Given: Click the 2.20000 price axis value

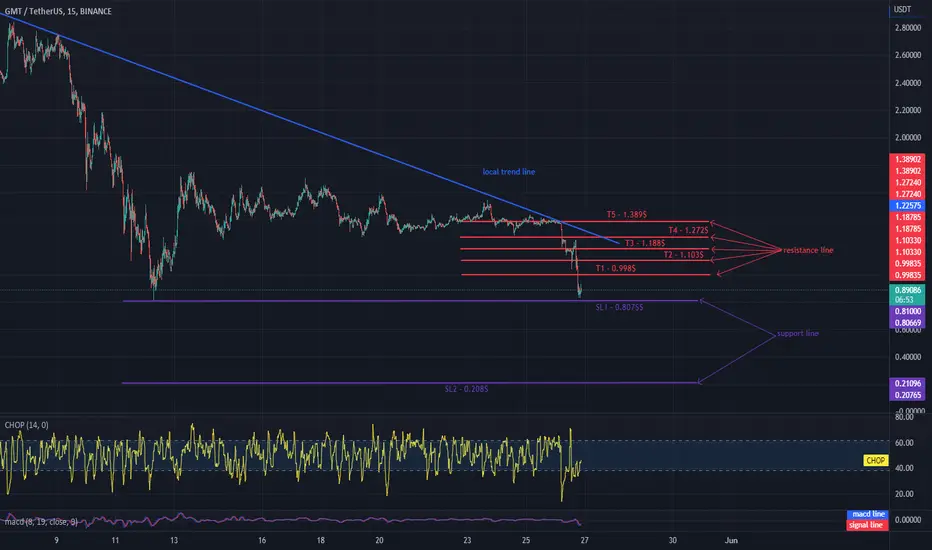Looking at the screenshot, I should (x=908, y=111).
